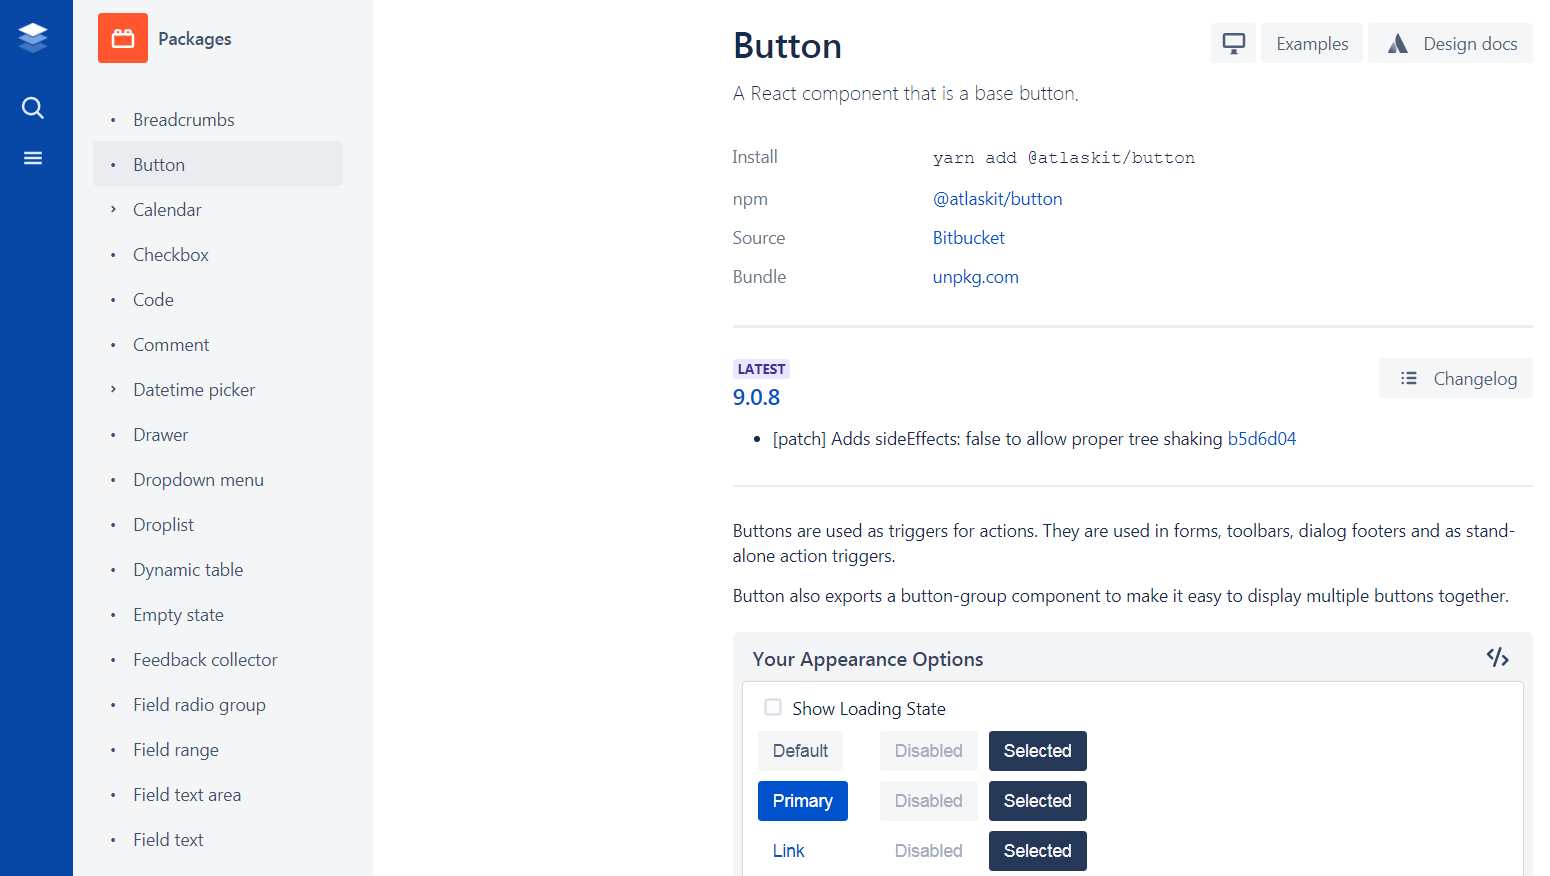Screen dimensions: 1550x876
Task: Click the Packages header title
Action: tap(195, 39)
